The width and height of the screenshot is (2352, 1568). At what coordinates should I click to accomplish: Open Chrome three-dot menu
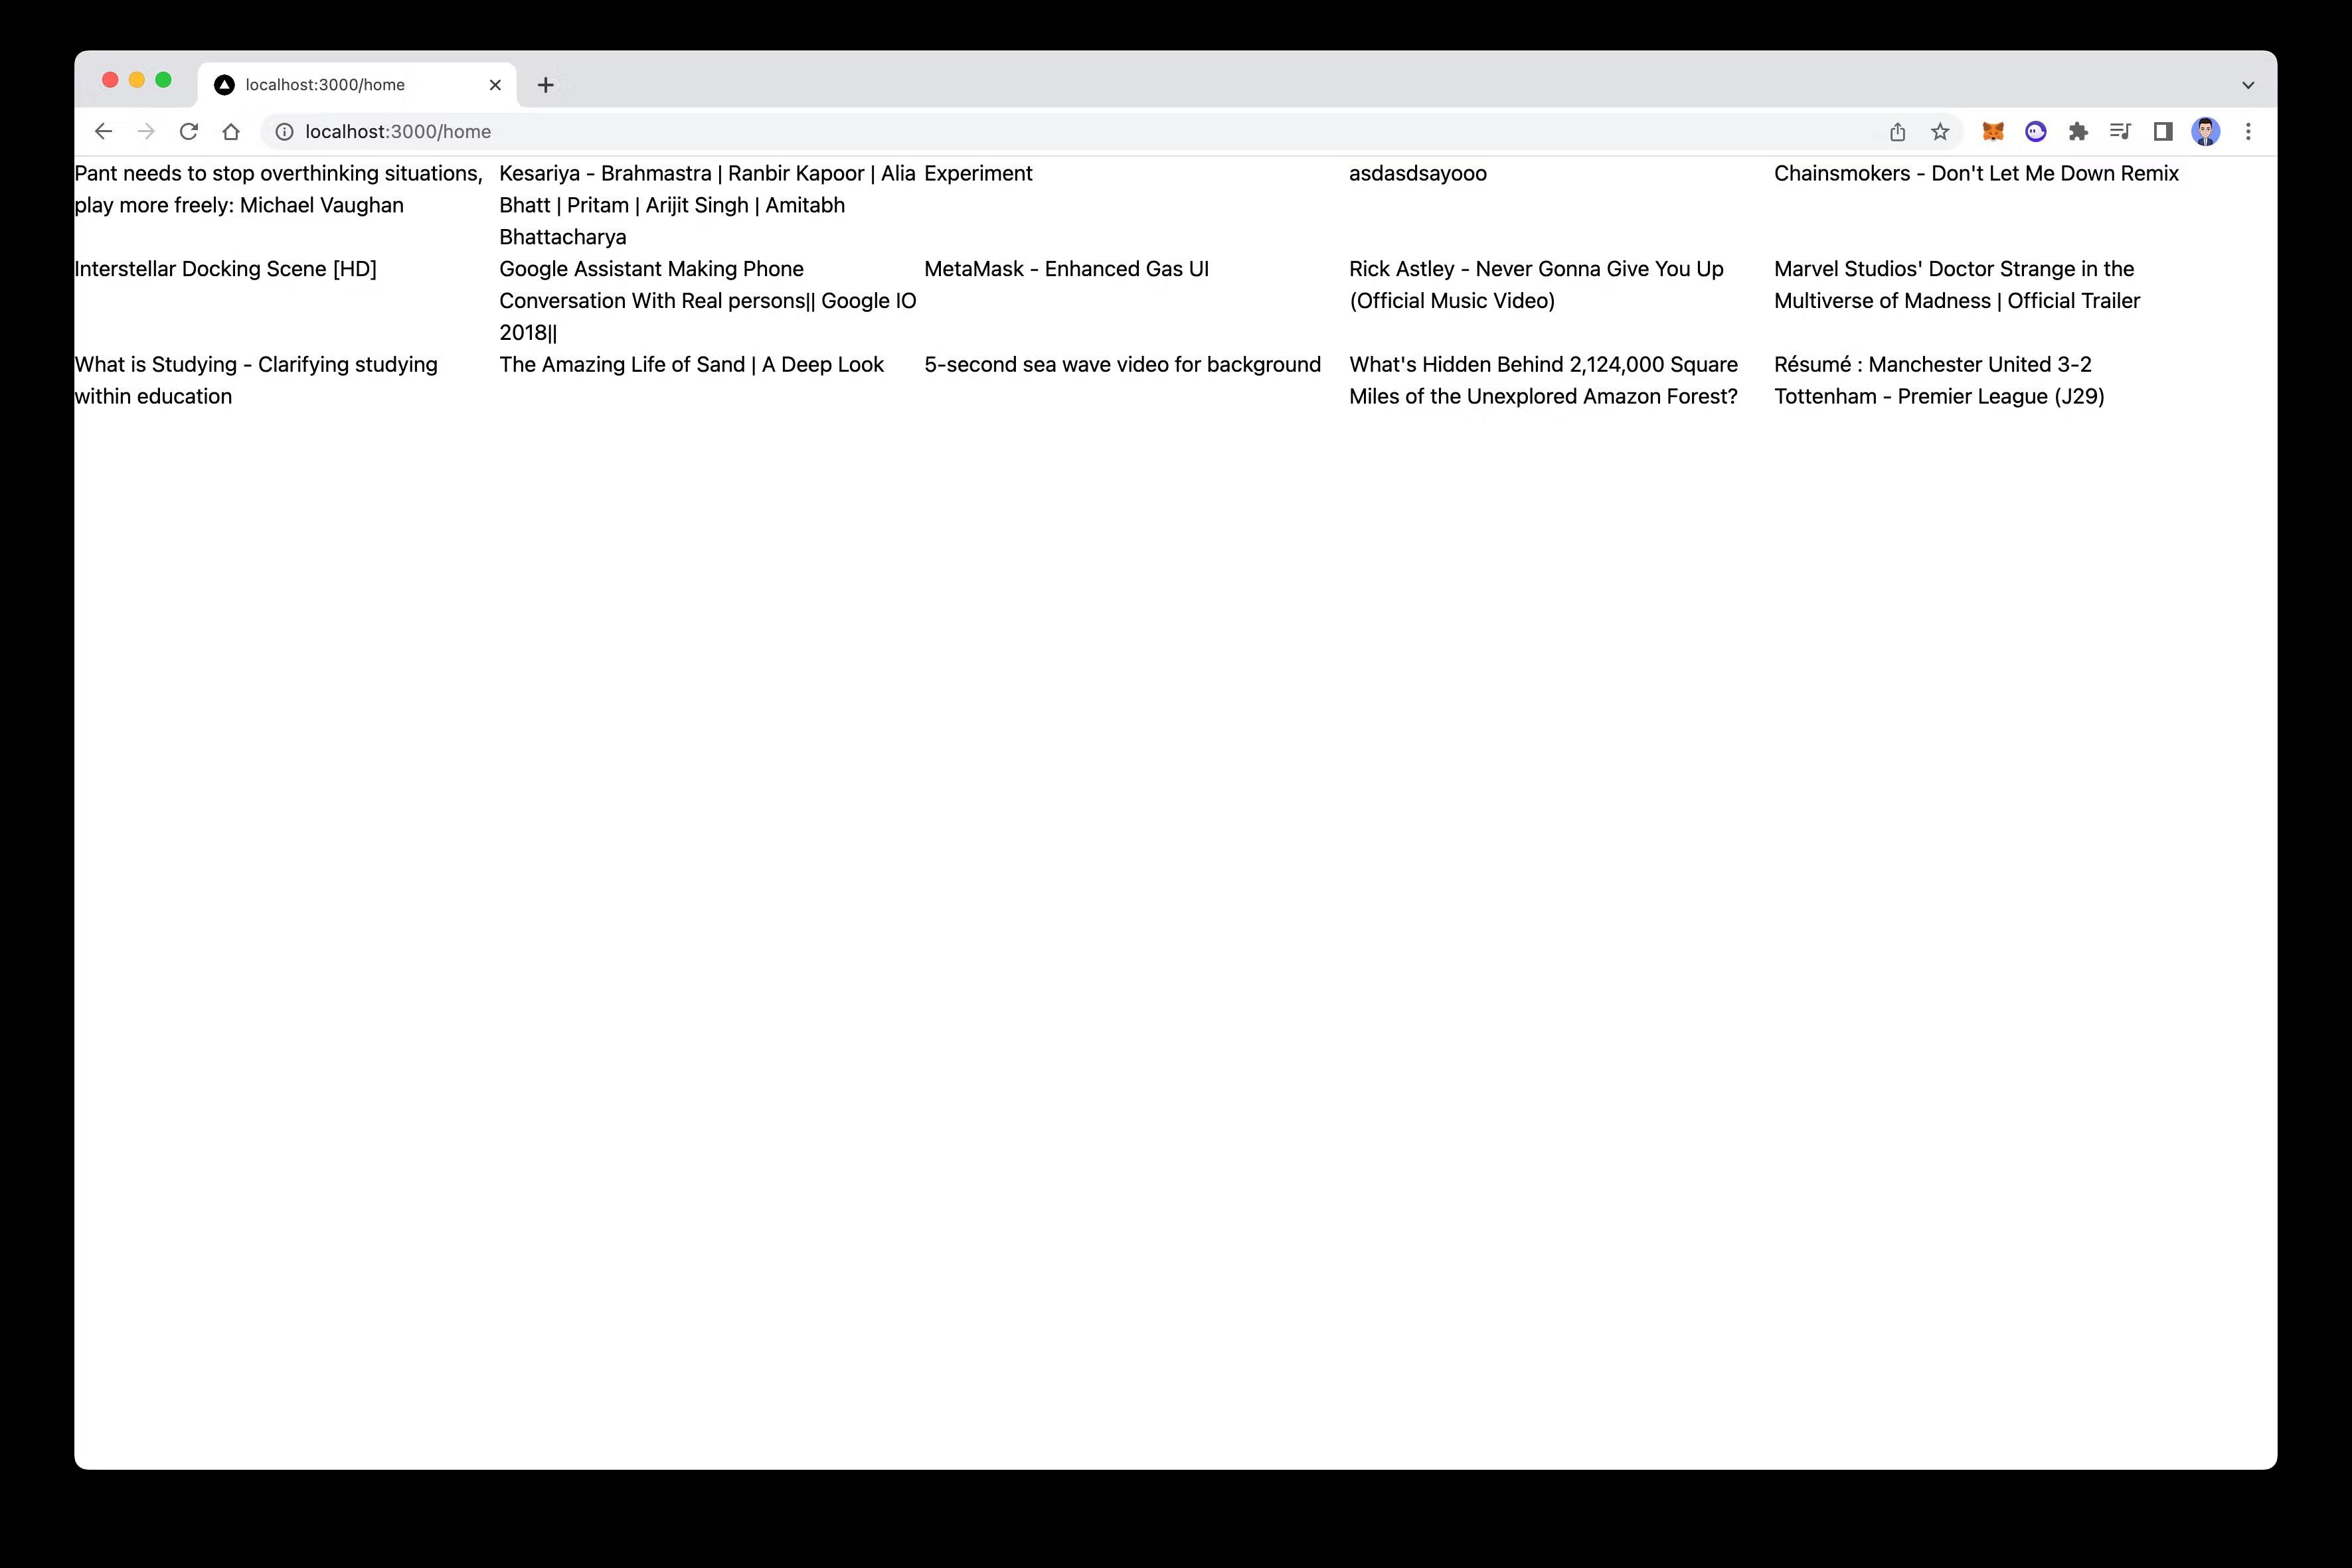(2248, 132)
